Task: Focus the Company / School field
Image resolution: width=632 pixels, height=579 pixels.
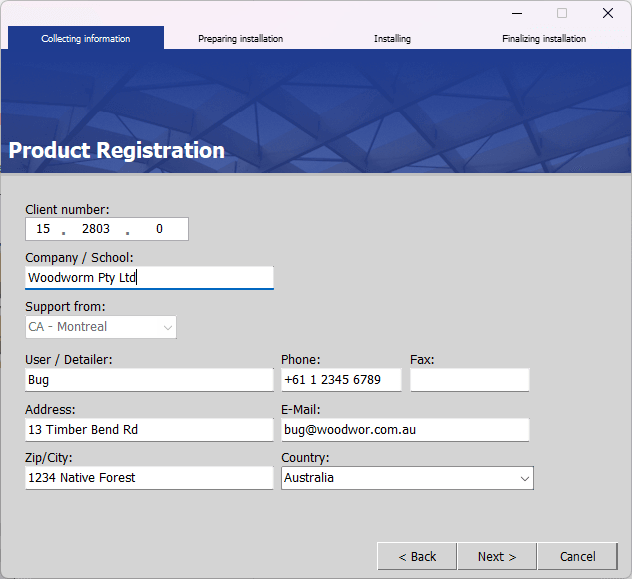Action: (x=149, y=278)
